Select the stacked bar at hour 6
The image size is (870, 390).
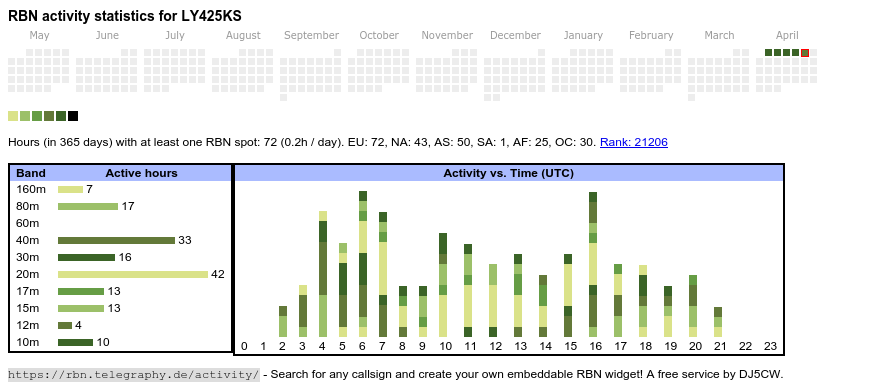tap(363, 264)
